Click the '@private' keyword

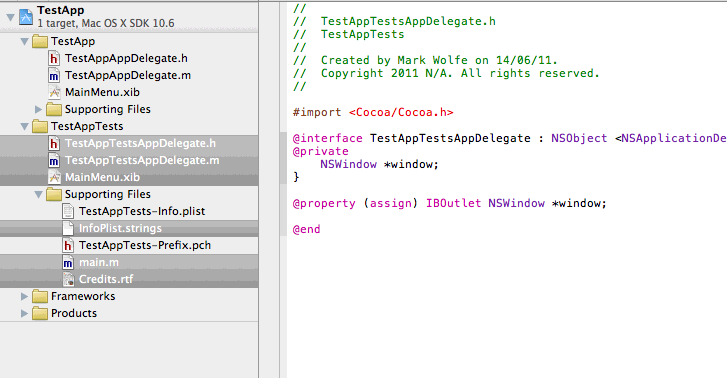tap(320, 151)
